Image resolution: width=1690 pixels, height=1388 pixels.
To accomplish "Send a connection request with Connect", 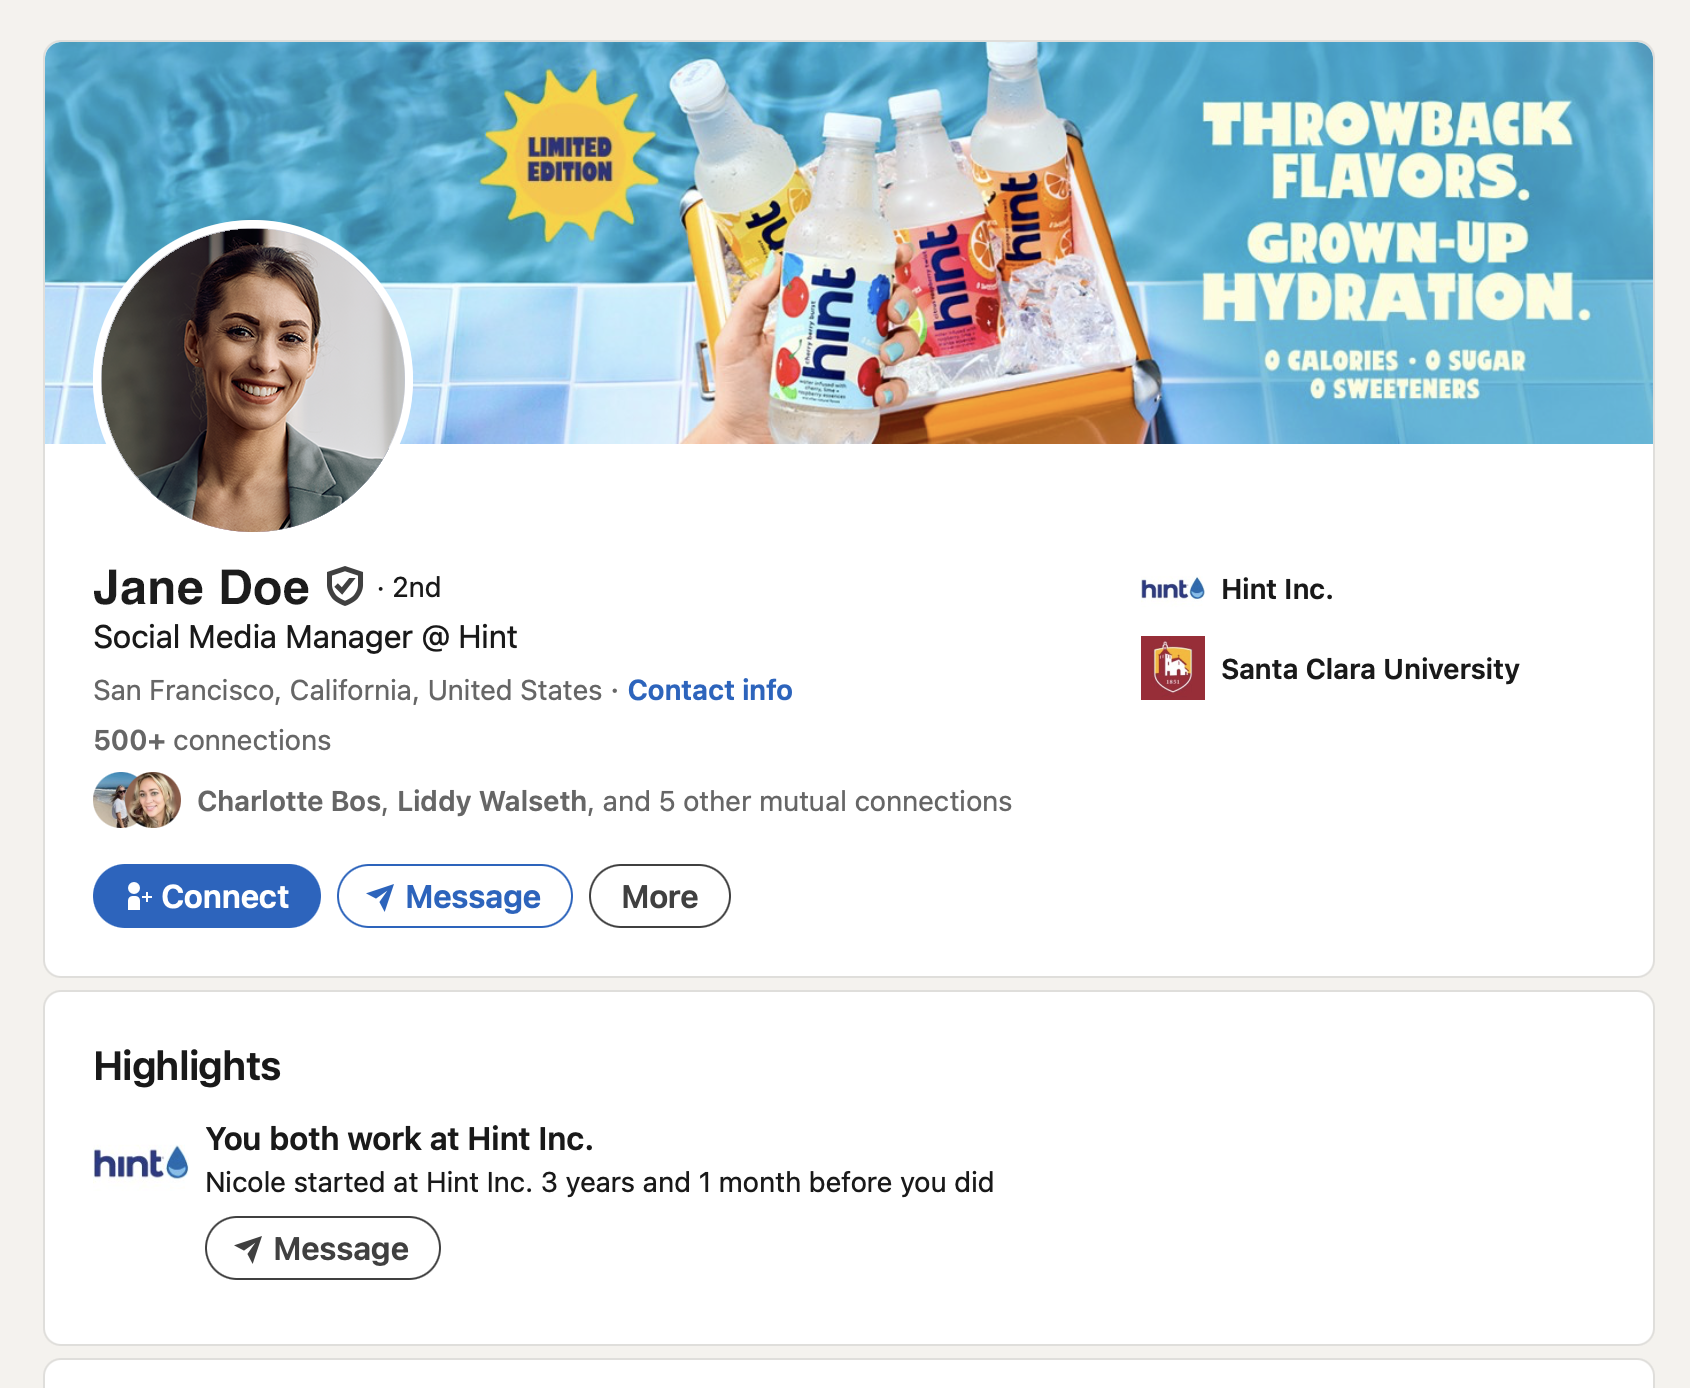I will click(207, 896).
